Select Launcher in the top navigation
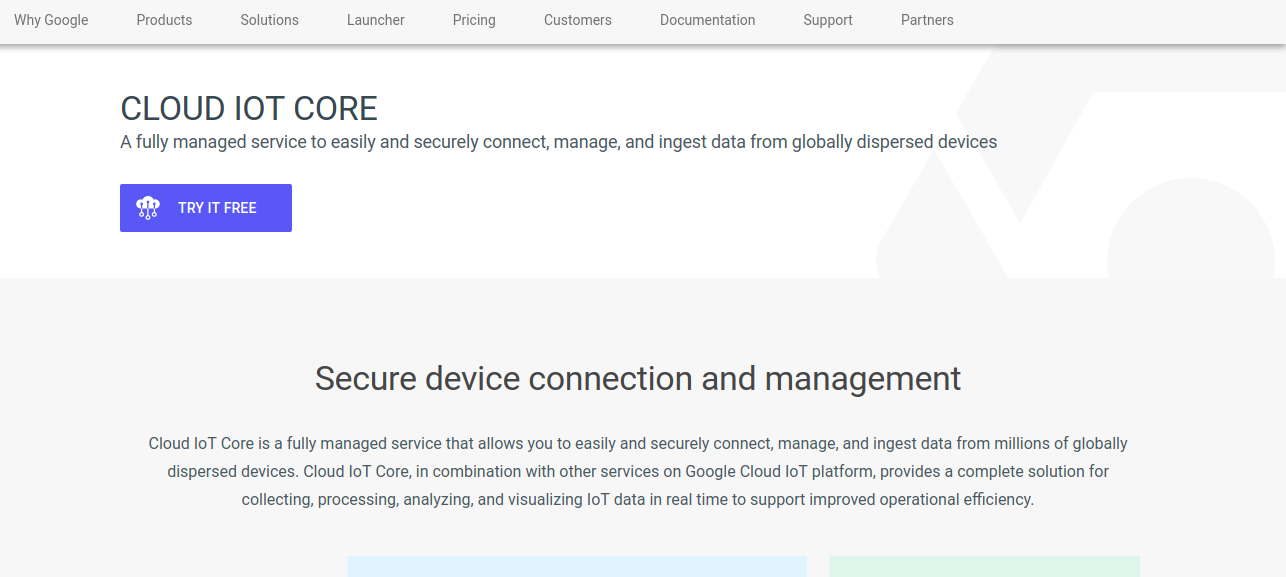Viewport: 1286px width, 577px height. (x=376, y=20)
